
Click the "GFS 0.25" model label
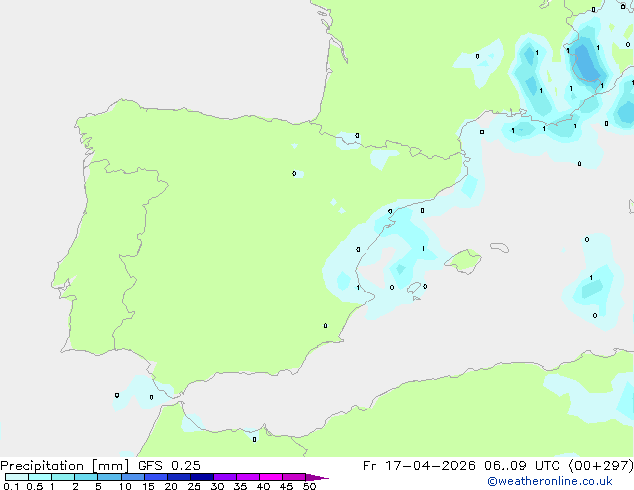click(x=169, y=466)
